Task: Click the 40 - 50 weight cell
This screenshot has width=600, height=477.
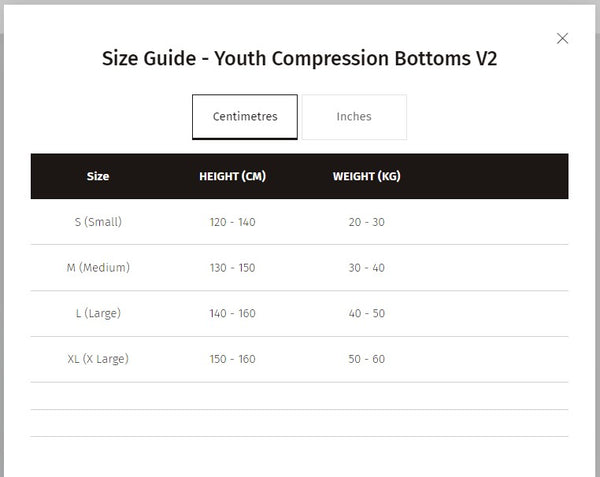Action: point(366,313)
